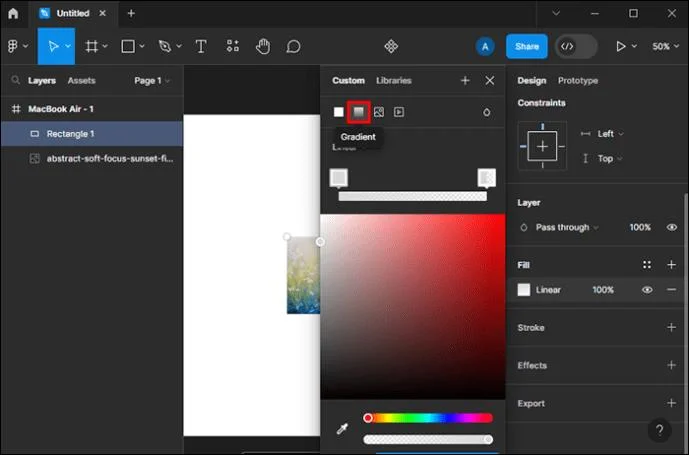Image resolution: width=689 pixels, height=455 pixels.
Task: Select the left gradient color stop
Action: [x=339, y=178]
